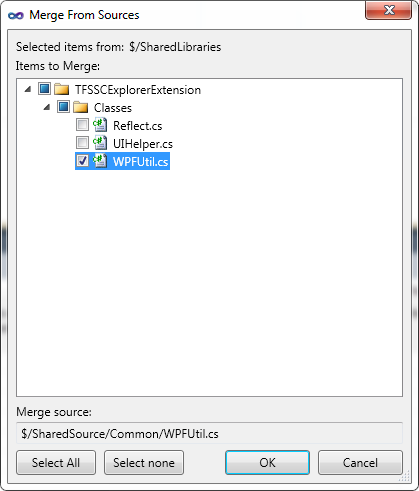Click the infinity icon in title bar
This screenshot has width=419, height=491.
coord(16,15)
